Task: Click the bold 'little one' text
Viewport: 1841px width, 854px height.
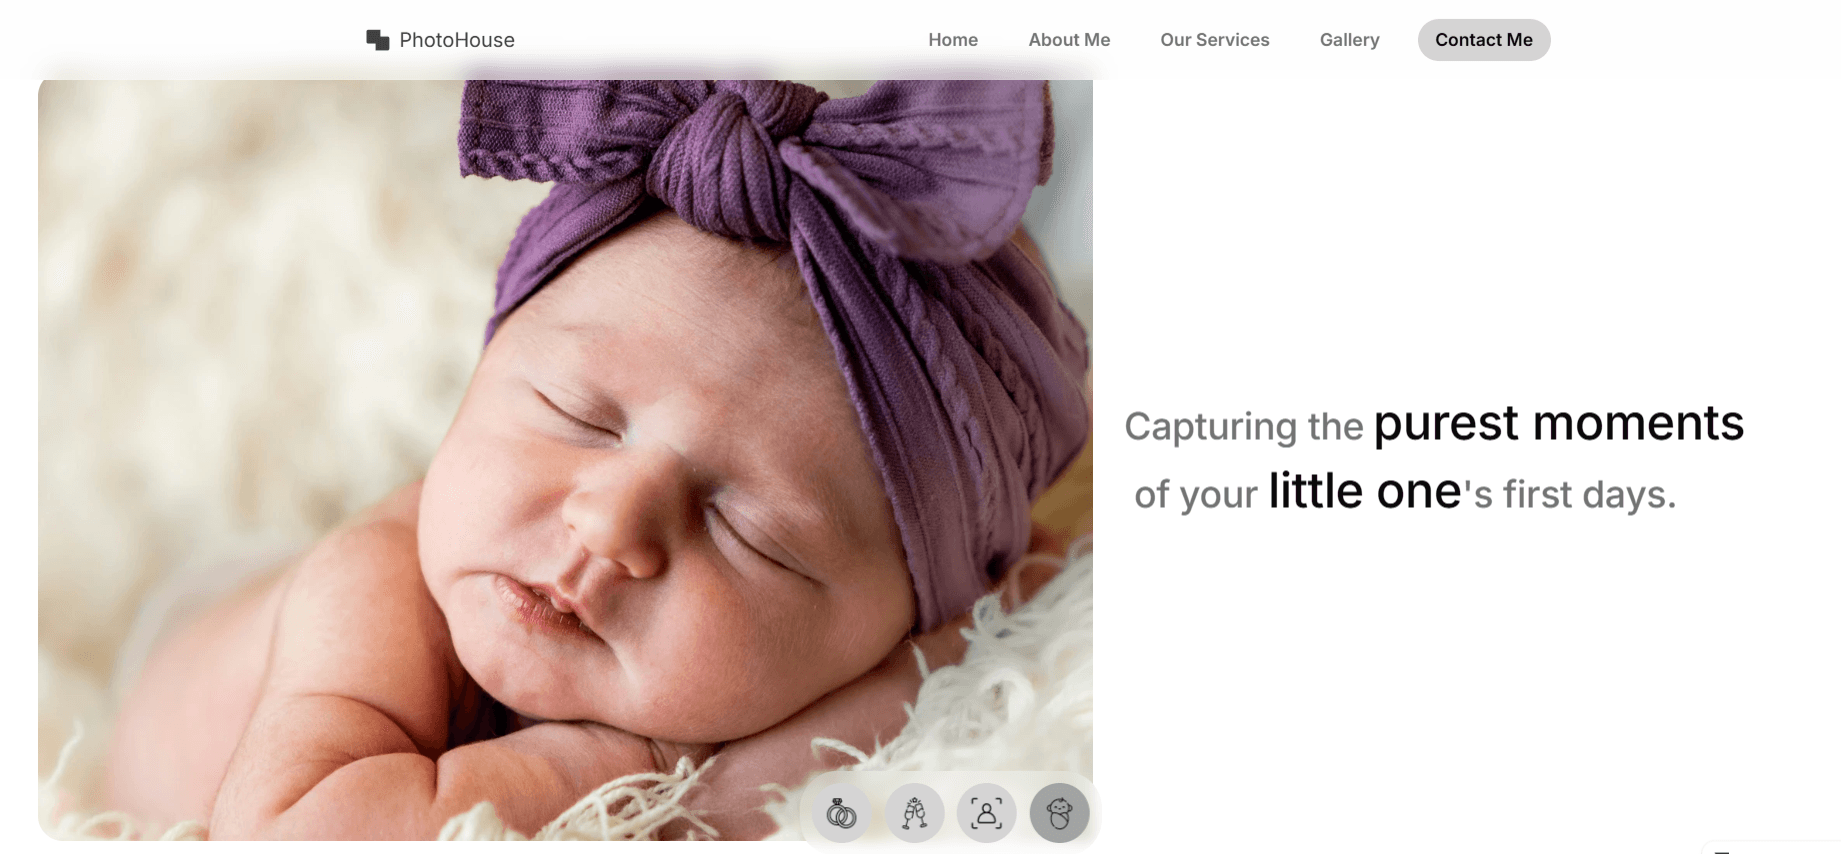Action: tap(1365, 491)
